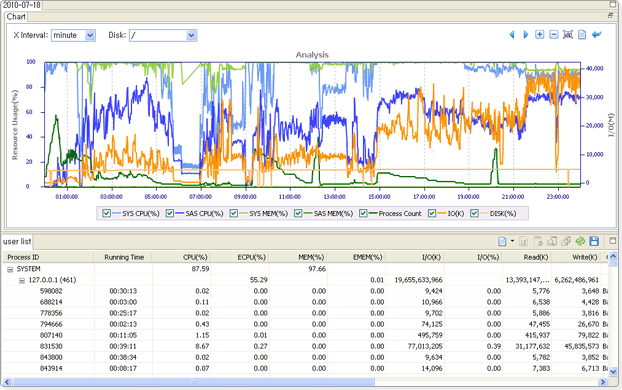Screen dimensions: 622x390
Task: Zoom in the chart with plus icon
Action: 539,35
